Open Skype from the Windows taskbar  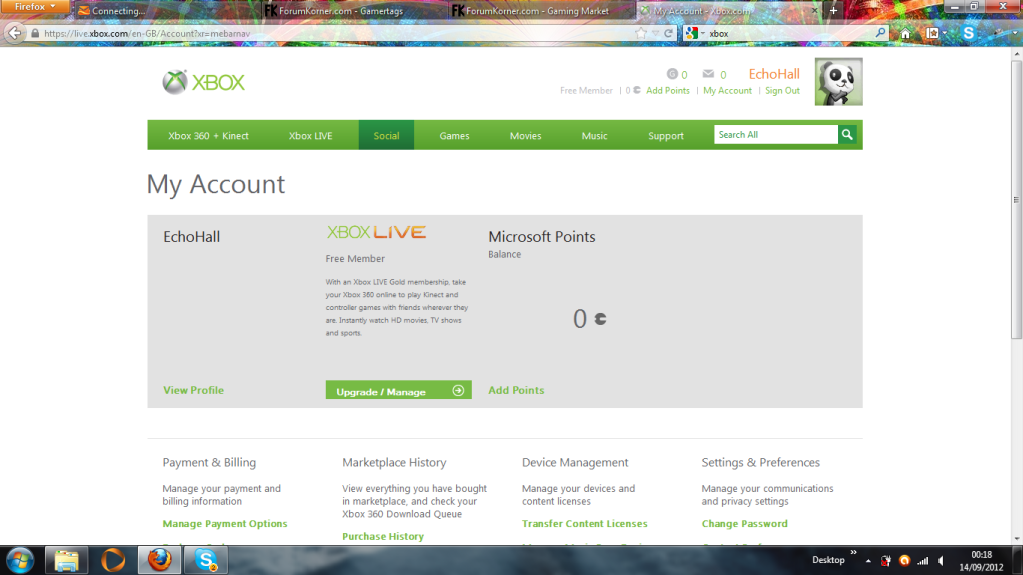click(205, 560)
